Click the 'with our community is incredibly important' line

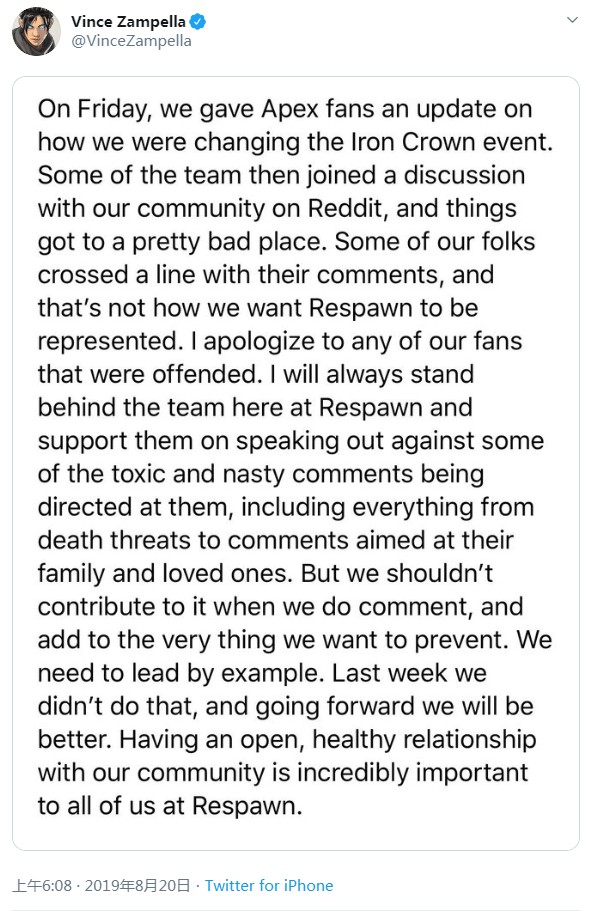coord(283,772)
